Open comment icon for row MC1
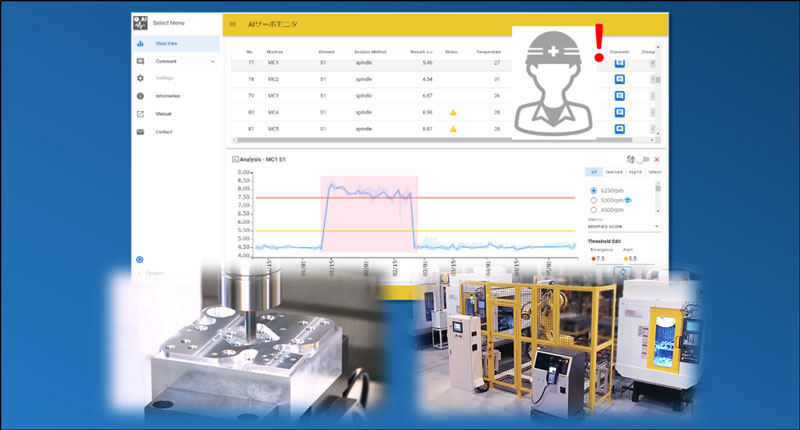The width and height of the screenshot is (800, 430). coord(619,63)
